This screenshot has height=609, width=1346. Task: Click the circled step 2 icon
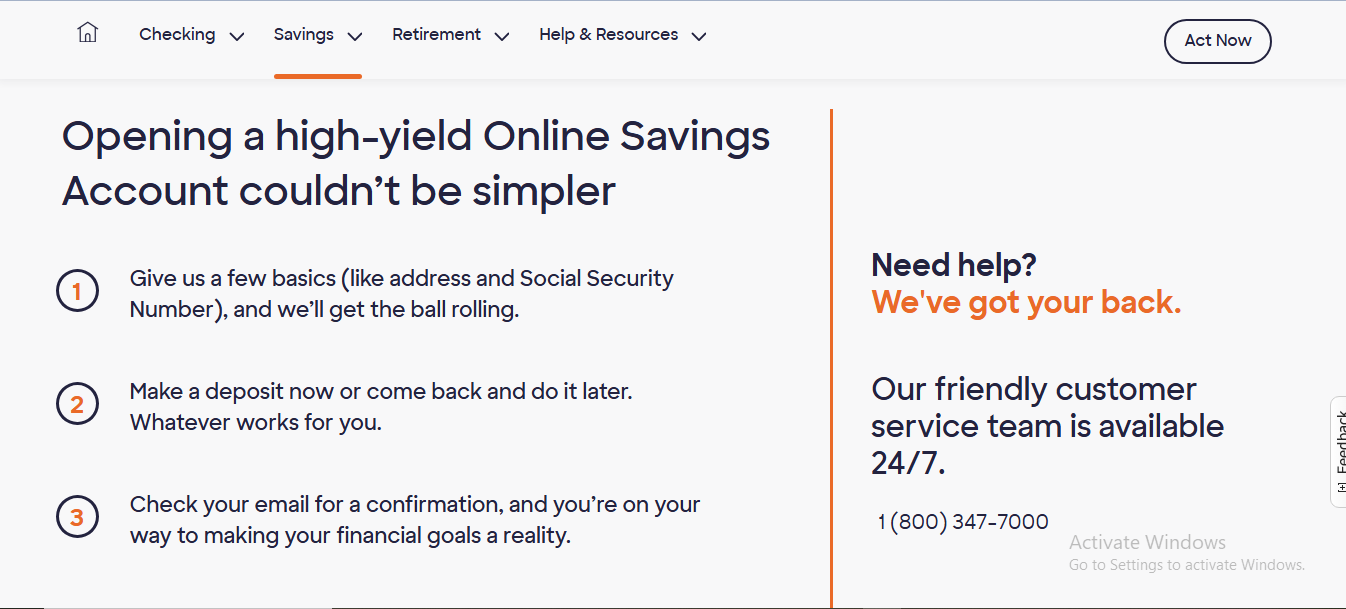pos(78,404)
